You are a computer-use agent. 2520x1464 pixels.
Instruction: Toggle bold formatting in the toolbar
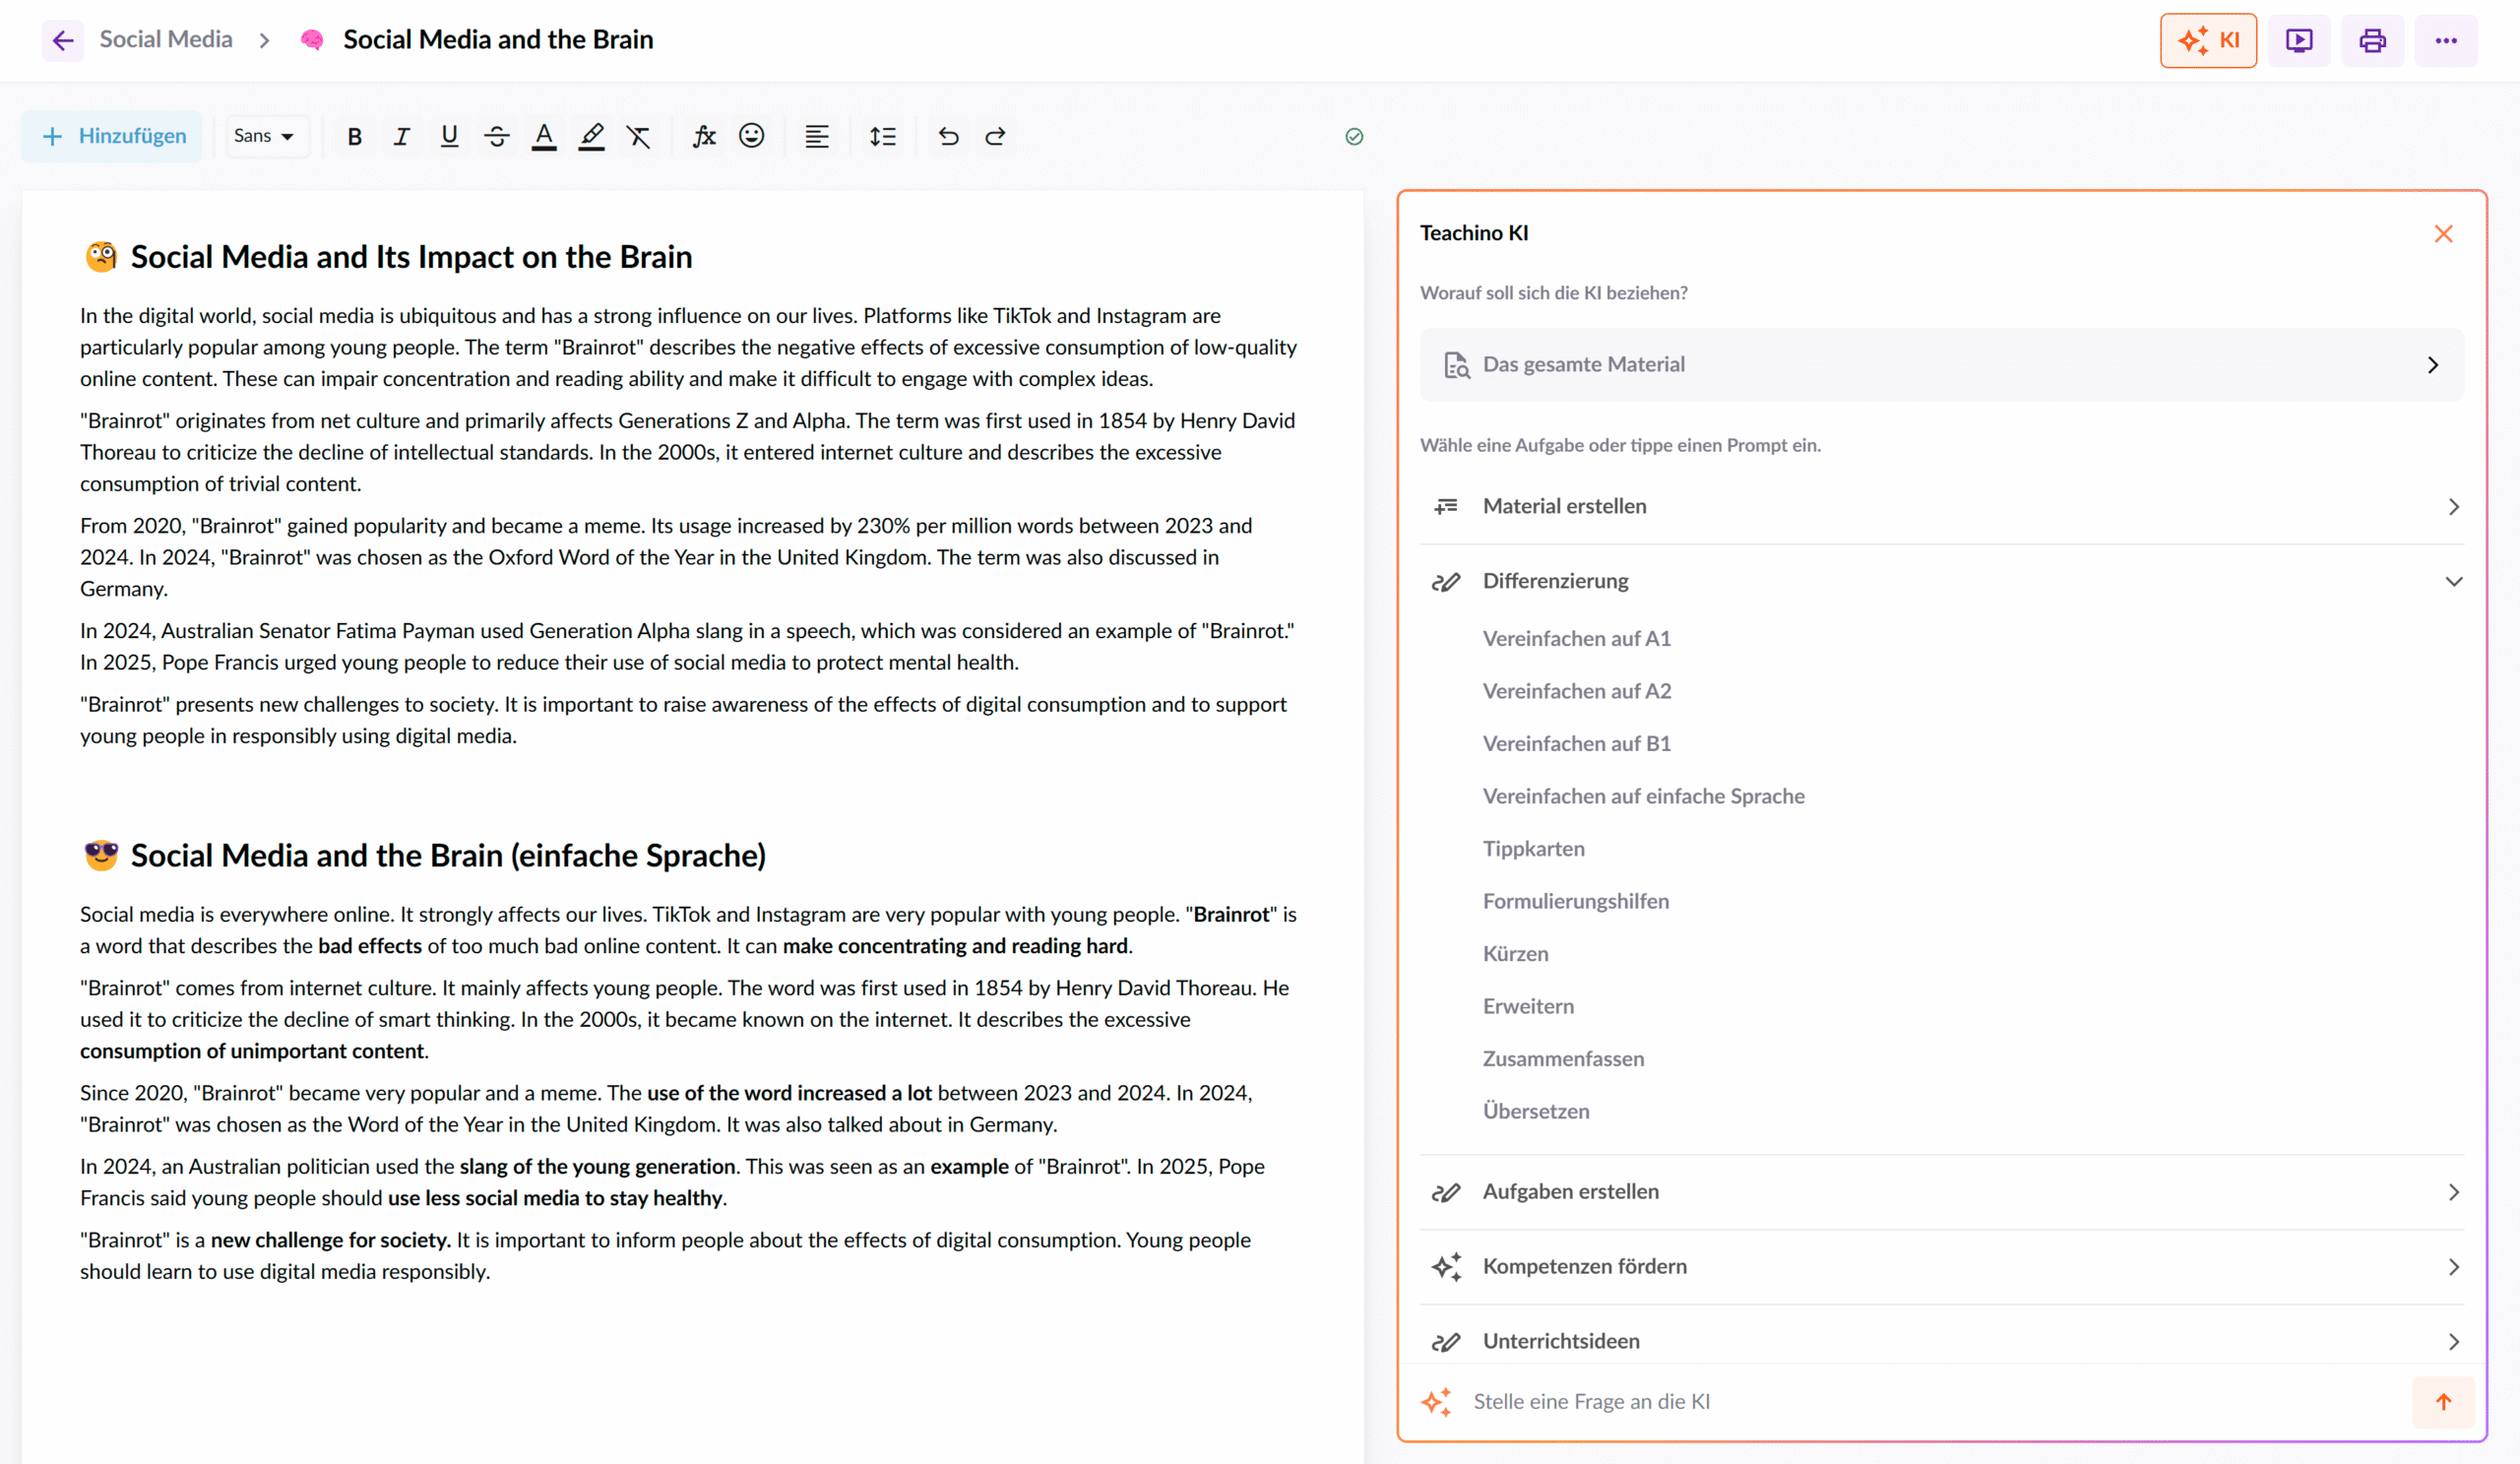tap(354, 137)
